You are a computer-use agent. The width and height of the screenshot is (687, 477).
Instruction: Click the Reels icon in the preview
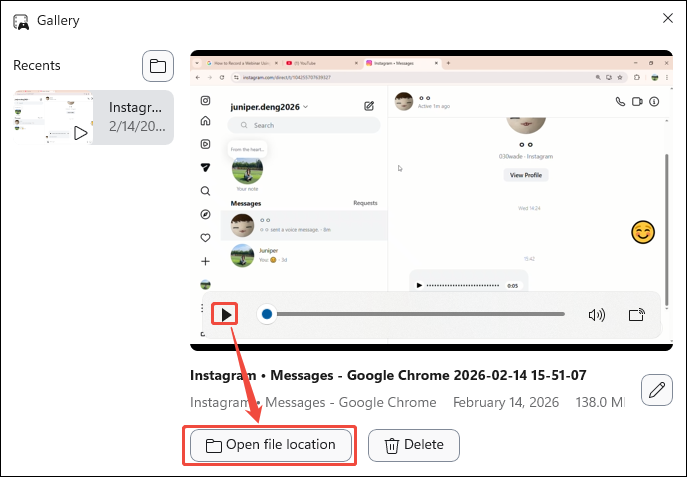[205, 144]
